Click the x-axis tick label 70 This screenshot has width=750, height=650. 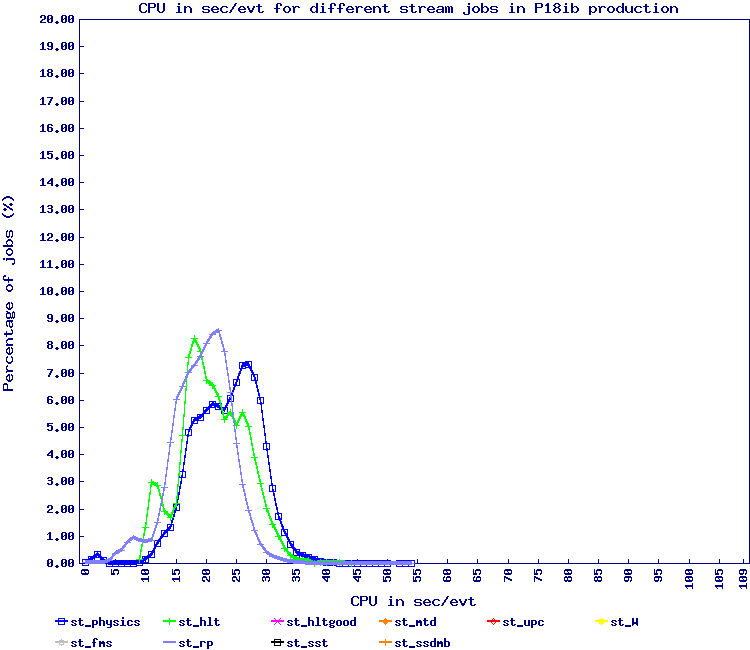(x=508, y=575)
